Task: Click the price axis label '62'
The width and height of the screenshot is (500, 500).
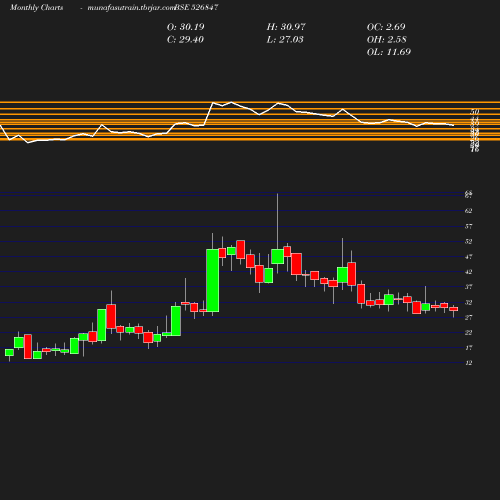Action: pos(469,211)
